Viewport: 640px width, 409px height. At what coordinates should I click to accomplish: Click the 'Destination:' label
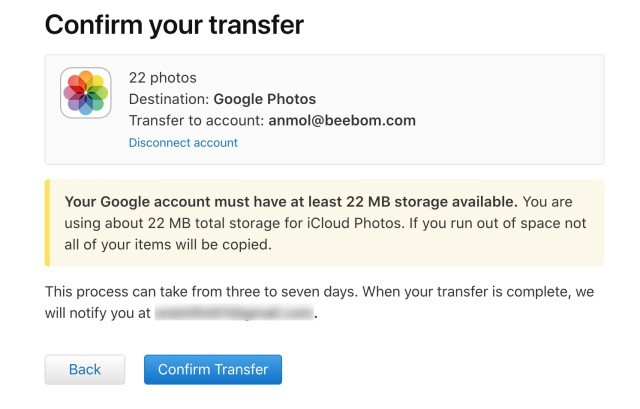[169, 99]
